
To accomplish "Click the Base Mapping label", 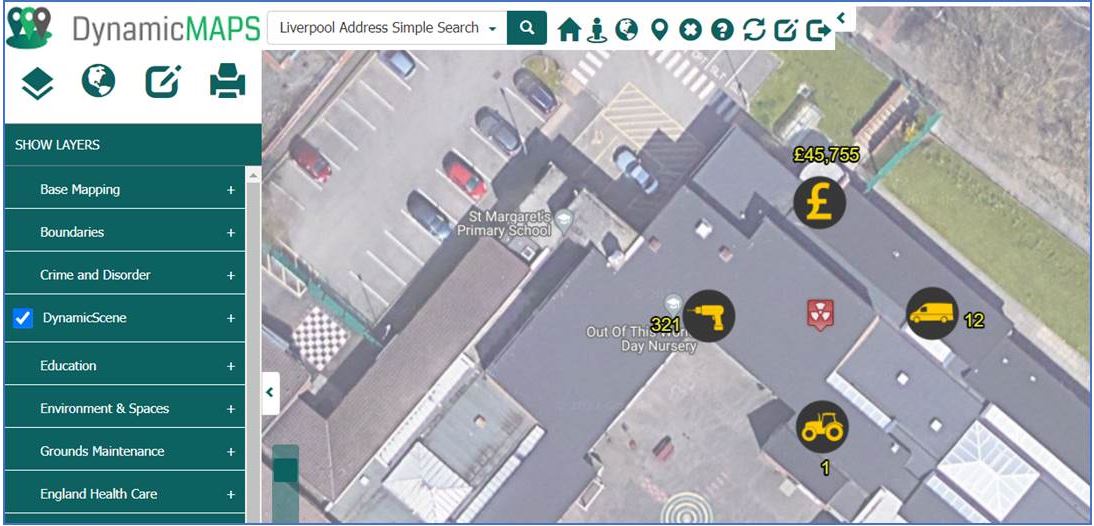I will point(80,190).
